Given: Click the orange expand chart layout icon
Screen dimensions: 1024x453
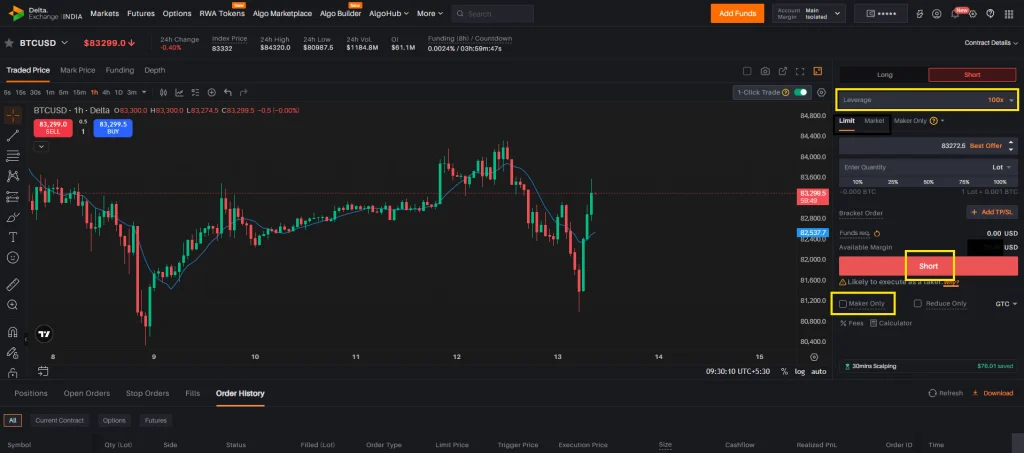Looking at the screenshot, I should [818, 71].
